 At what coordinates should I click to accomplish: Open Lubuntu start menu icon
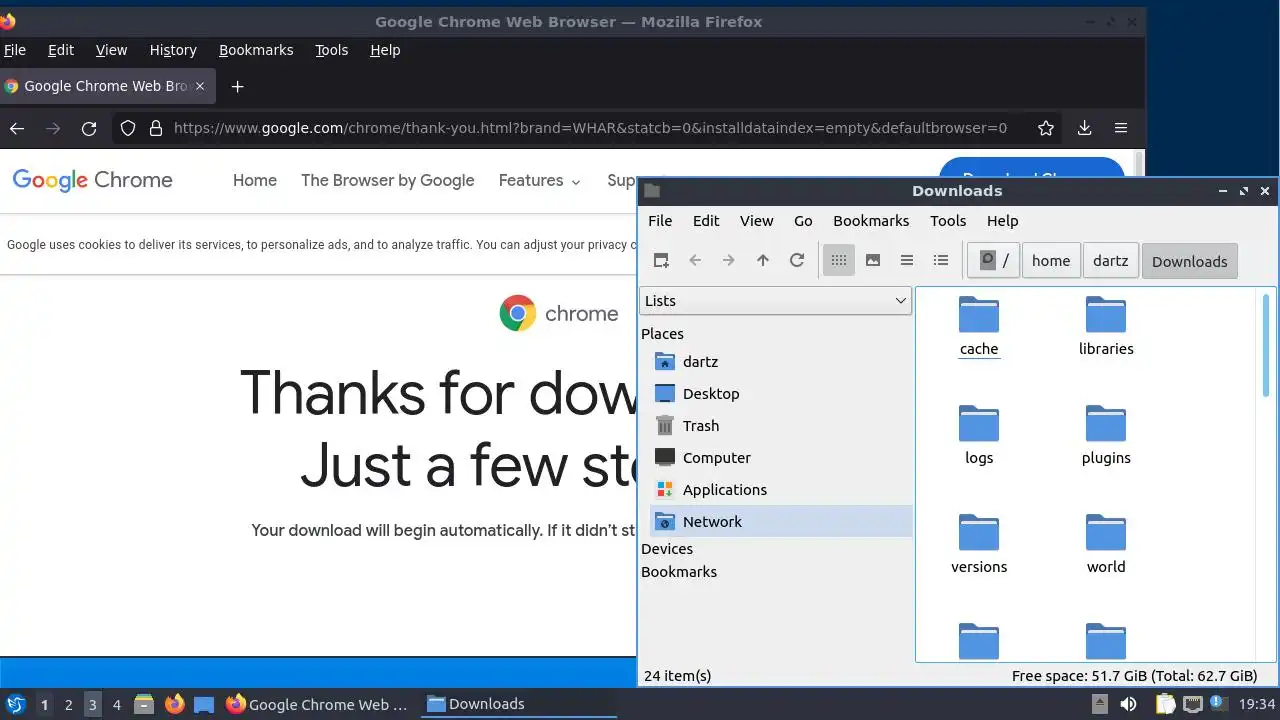point(16,705)
